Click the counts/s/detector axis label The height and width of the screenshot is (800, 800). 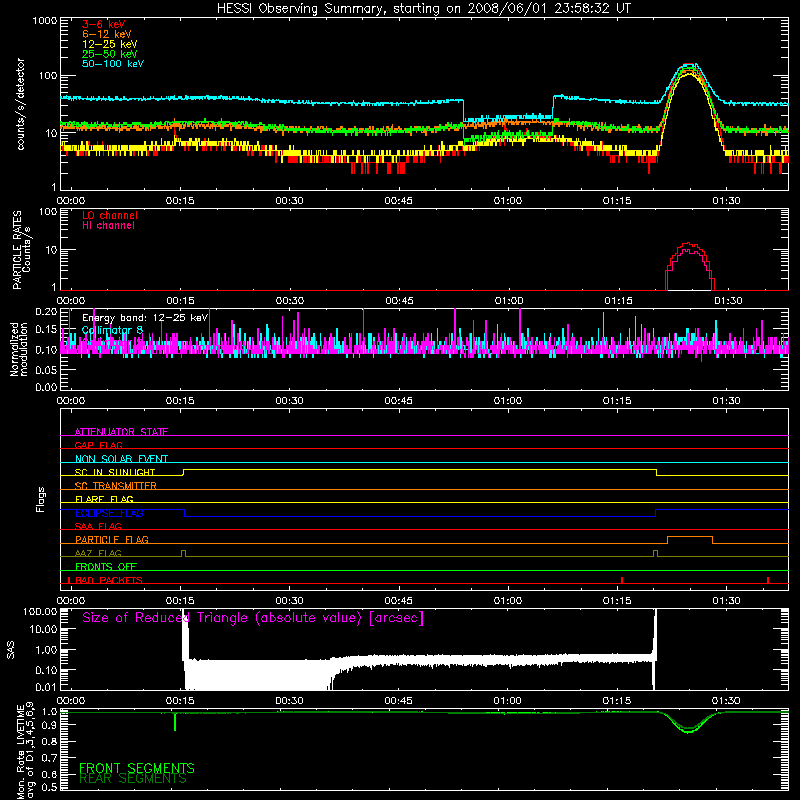(20, 104)
